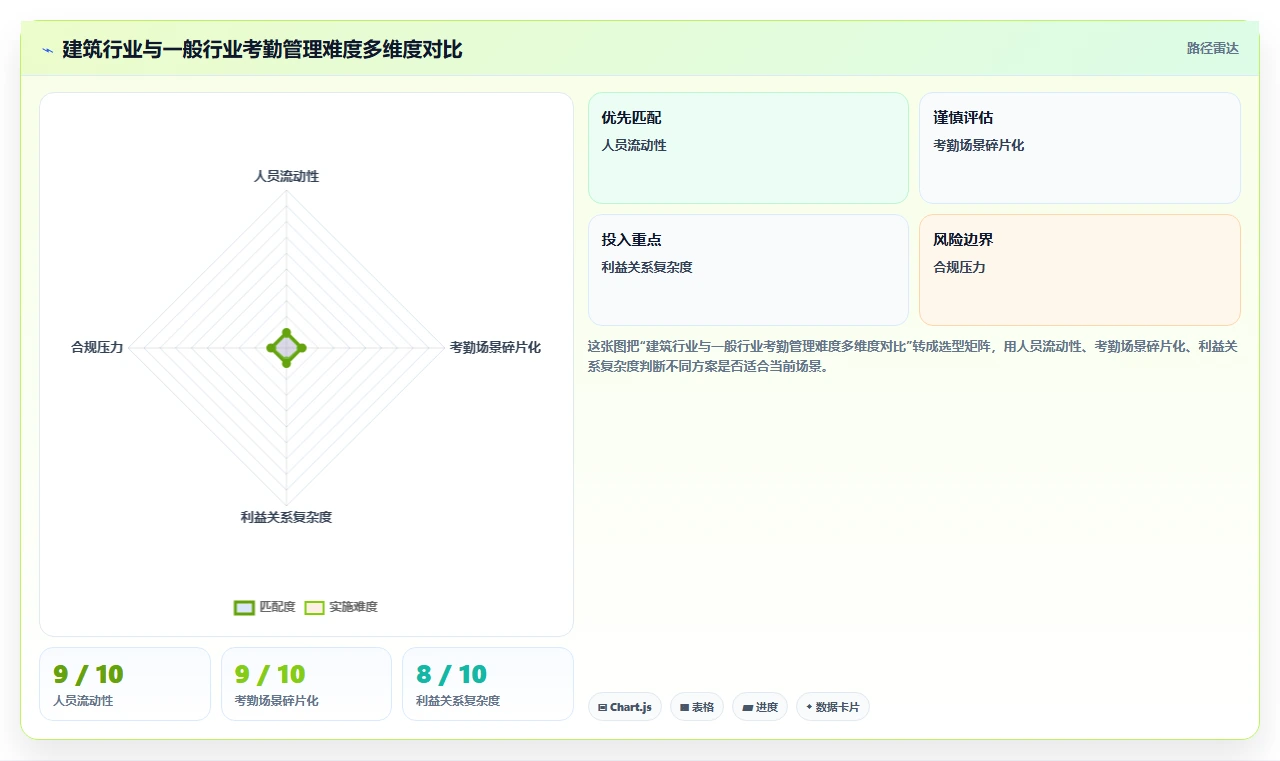The image size is (1280, 761).
Task: Click the 9 / 10 人员流动性 stat card
Action: tap(125, 684)
